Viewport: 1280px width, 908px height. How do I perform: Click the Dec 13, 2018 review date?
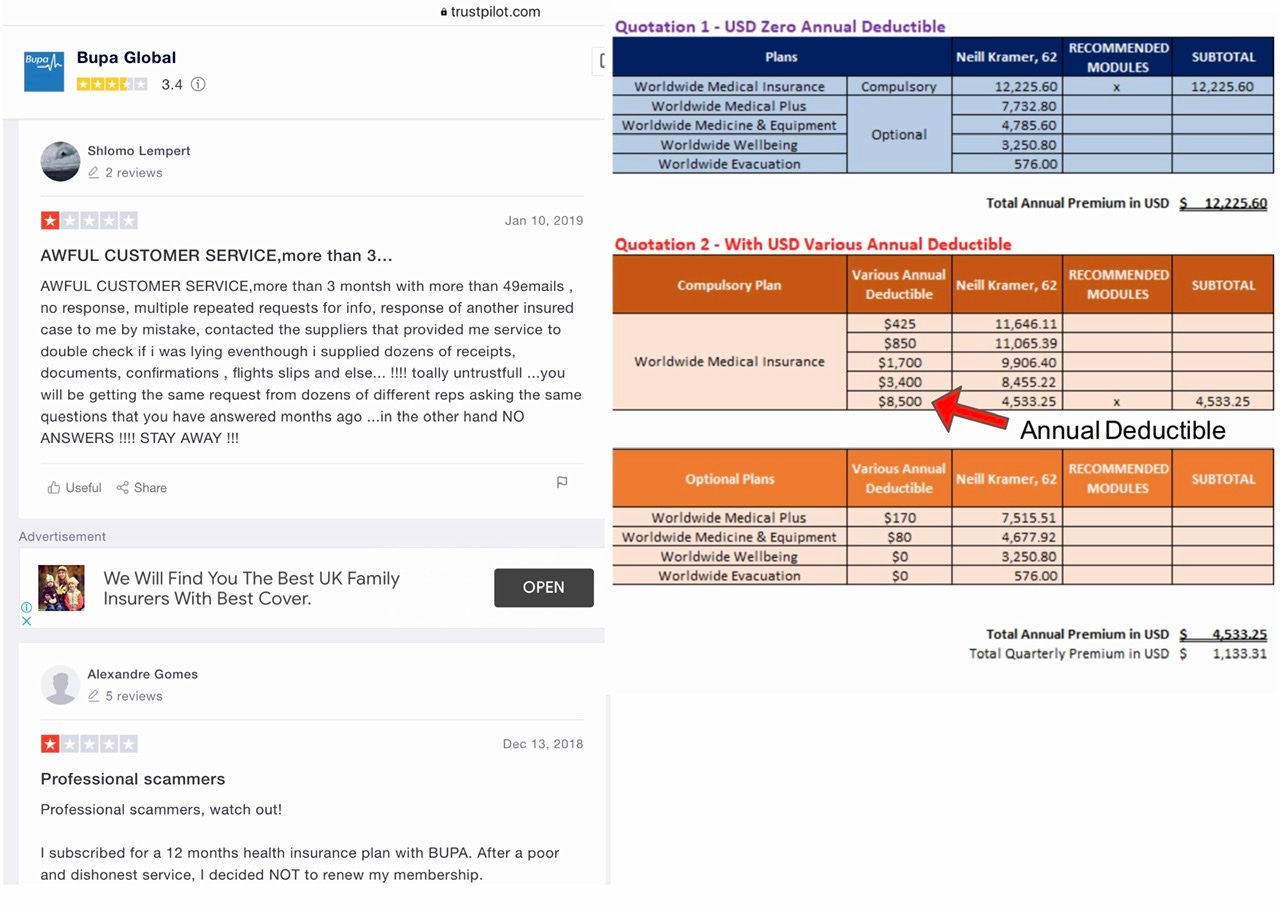click(543, 744)
